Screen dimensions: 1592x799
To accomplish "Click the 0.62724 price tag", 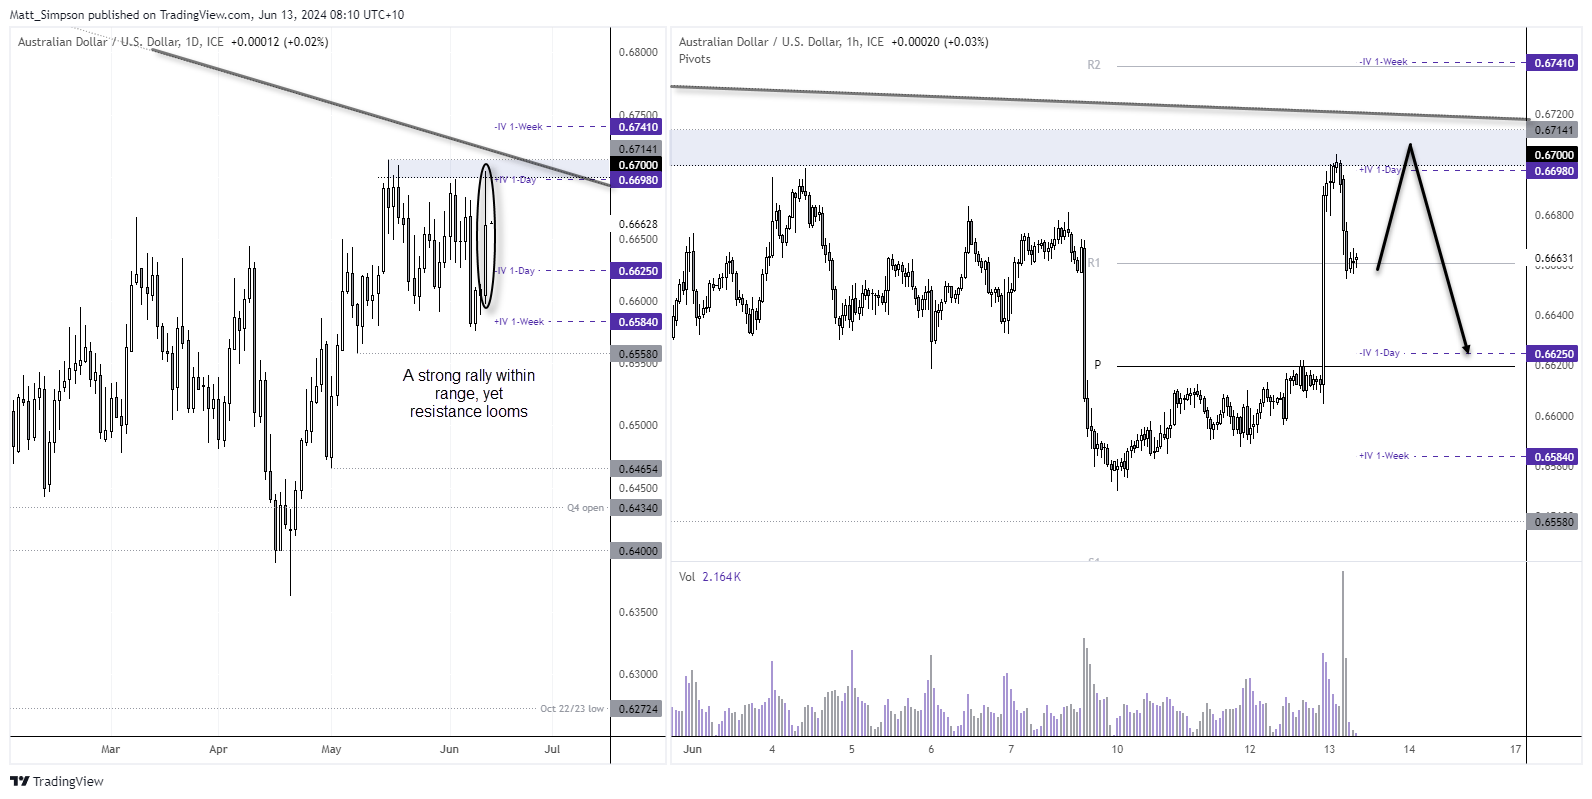I will tap(638, 709).
